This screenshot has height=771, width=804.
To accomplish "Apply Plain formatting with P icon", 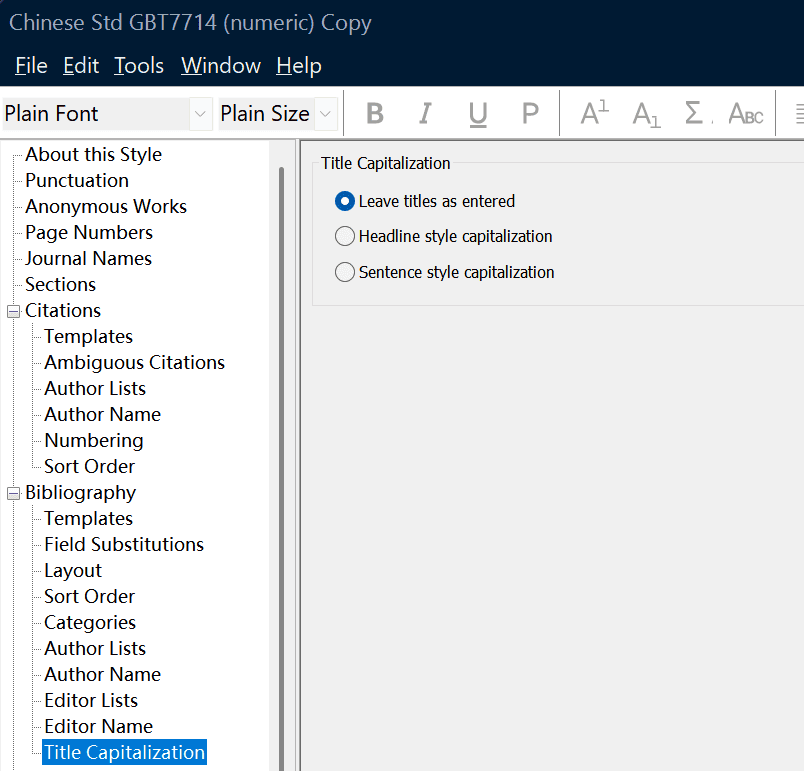I will 530,114.
